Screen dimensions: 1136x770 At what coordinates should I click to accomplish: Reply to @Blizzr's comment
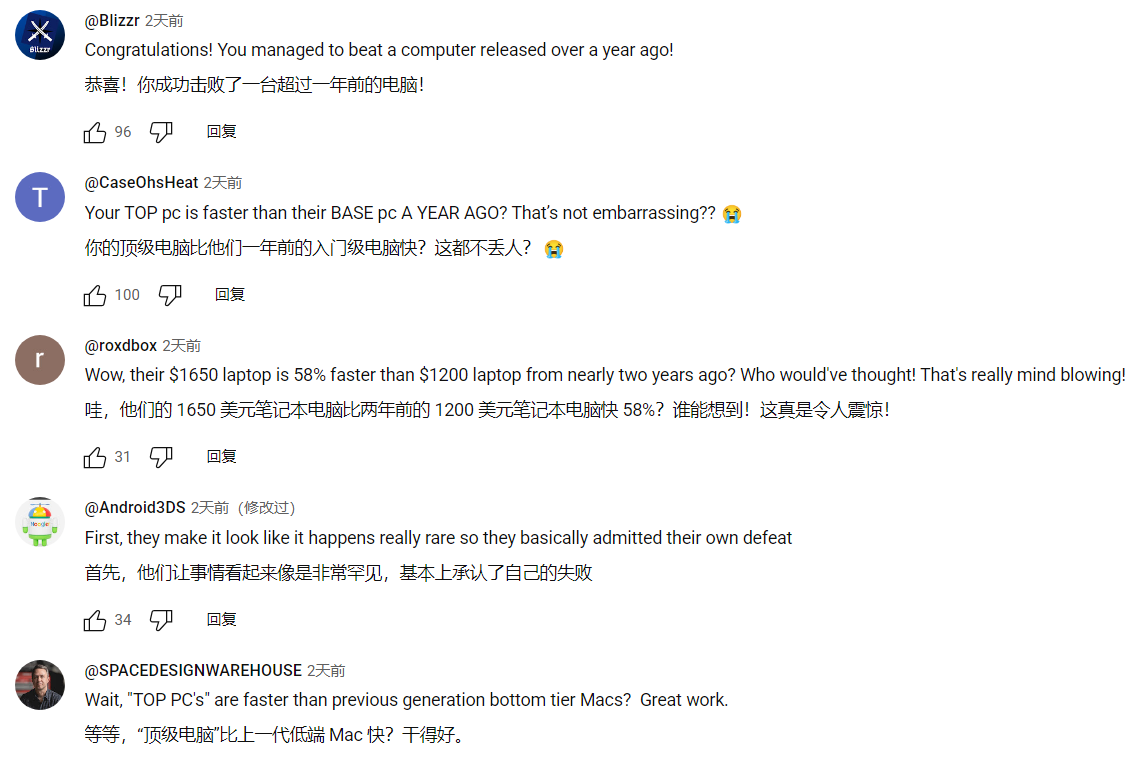click(222, 132)
